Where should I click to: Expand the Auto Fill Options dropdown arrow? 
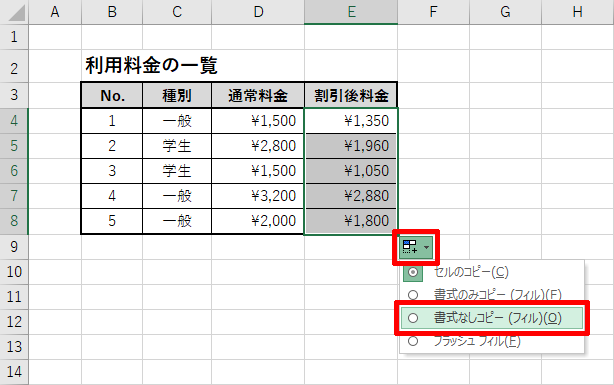[x=426, y=247]
